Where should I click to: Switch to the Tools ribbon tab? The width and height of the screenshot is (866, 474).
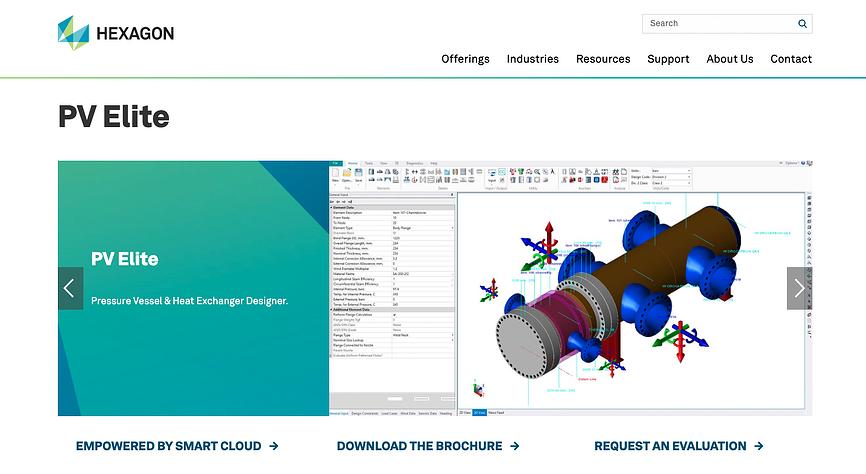pyautogui.click(x=368, y=164)
